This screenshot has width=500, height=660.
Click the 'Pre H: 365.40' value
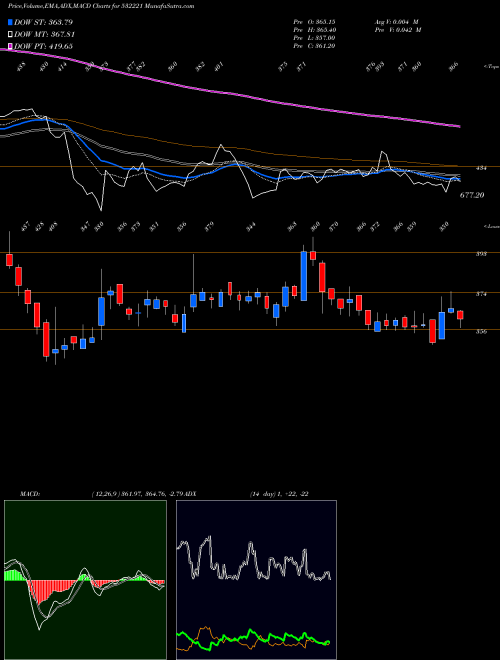(x=314, y=30)
